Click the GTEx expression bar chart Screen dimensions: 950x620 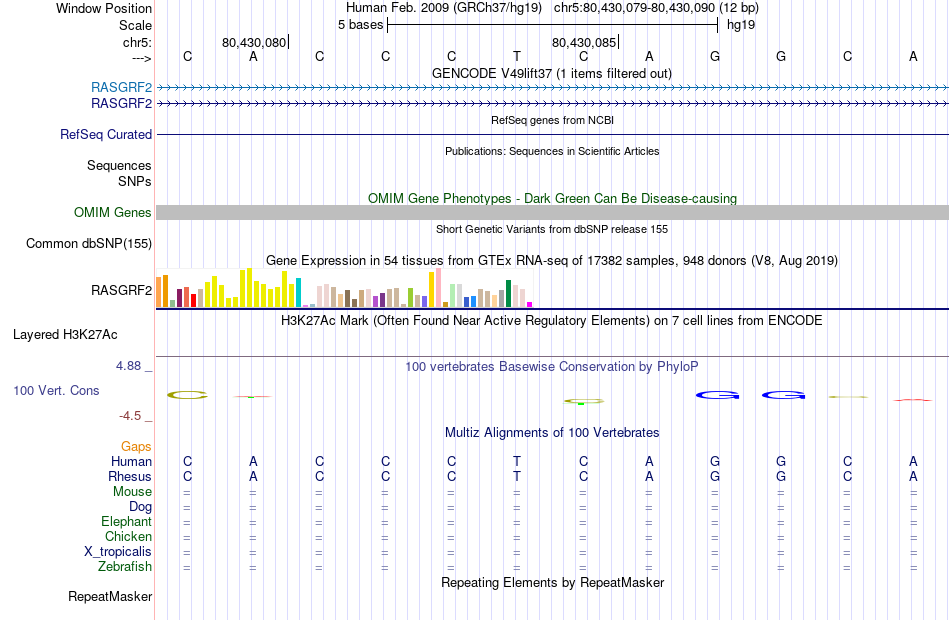tap(344, 288)
